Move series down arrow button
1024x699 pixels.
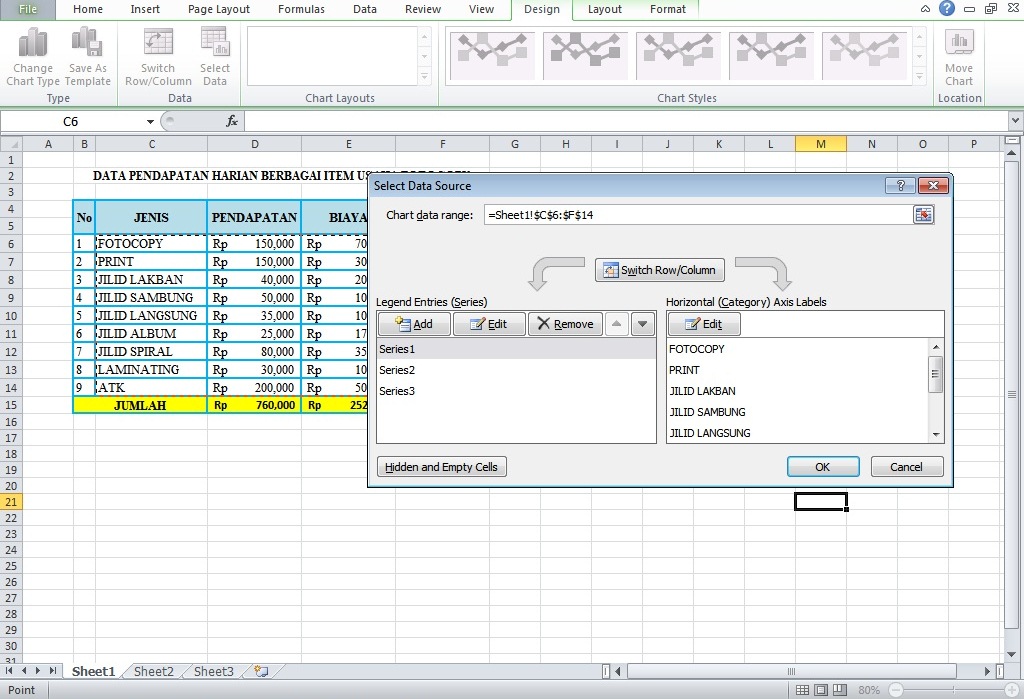(643, 324)
